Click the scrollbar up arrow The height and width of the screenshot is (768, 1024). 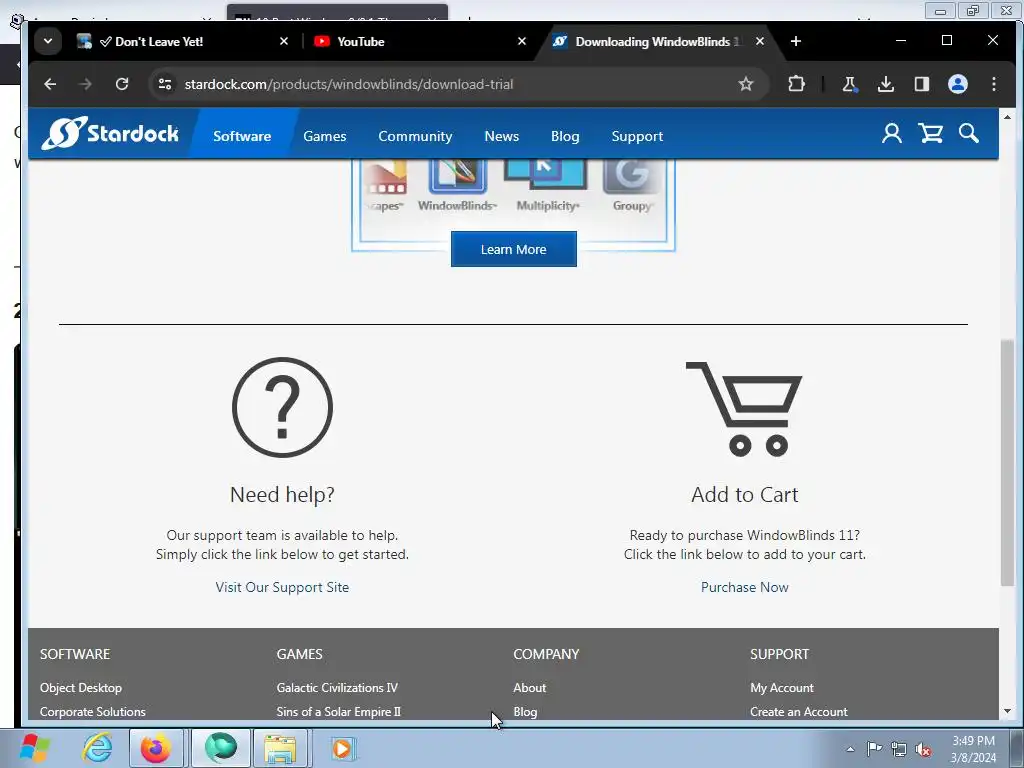coord(1007,117)
